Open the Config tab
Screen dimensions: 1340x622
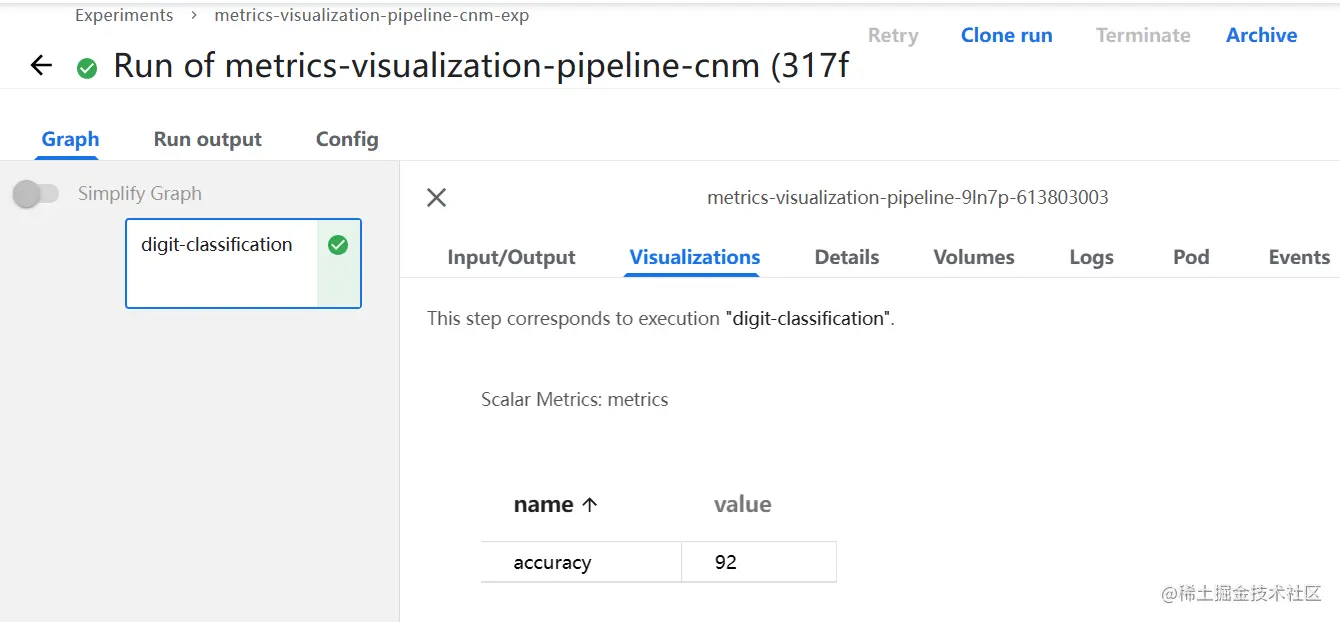(x=347, y=140)
